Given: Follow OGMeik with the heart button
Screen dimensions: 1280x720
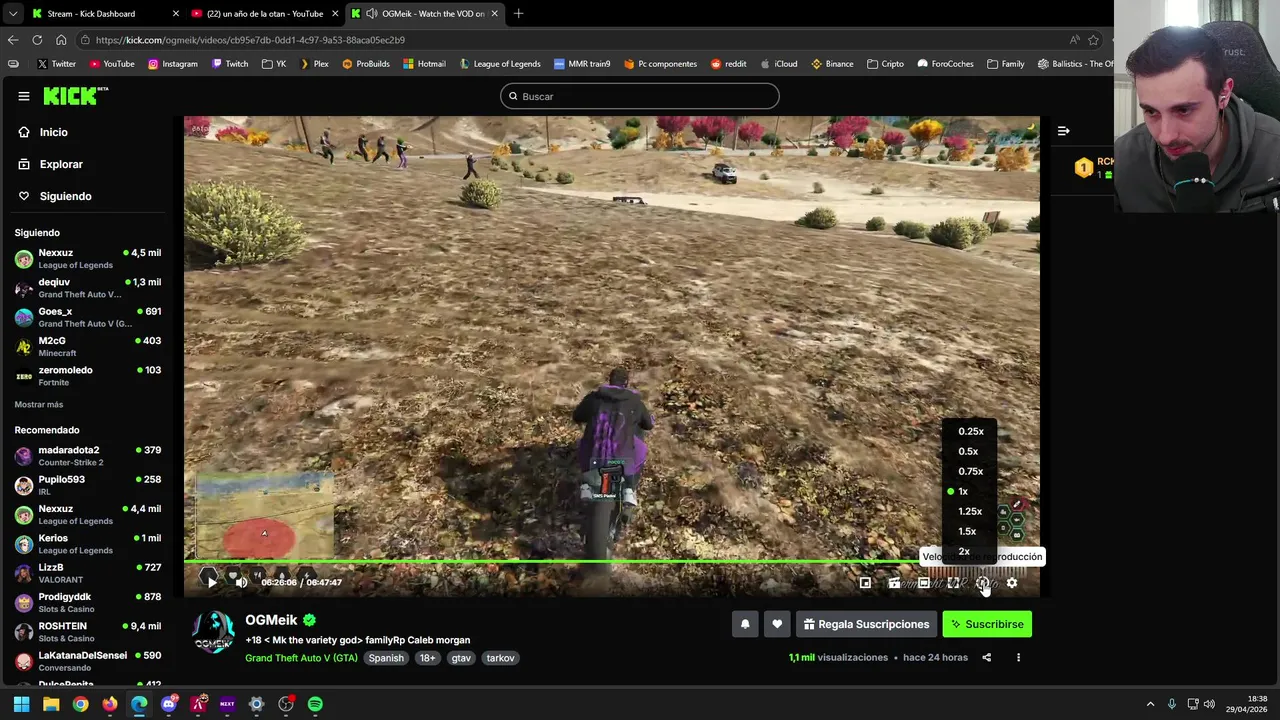Looking at the screenshot, I should tap(777, 624).
